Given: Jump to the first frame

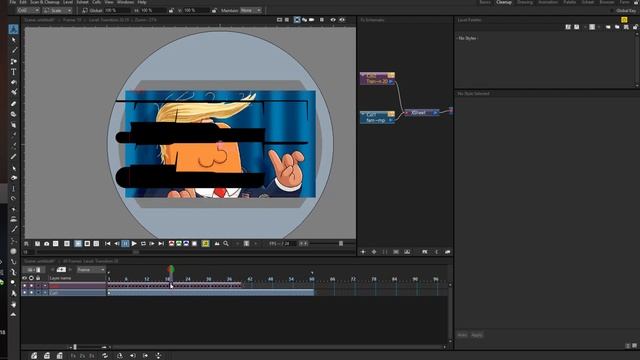Looking at the screenshot, I should coord(107,244).
